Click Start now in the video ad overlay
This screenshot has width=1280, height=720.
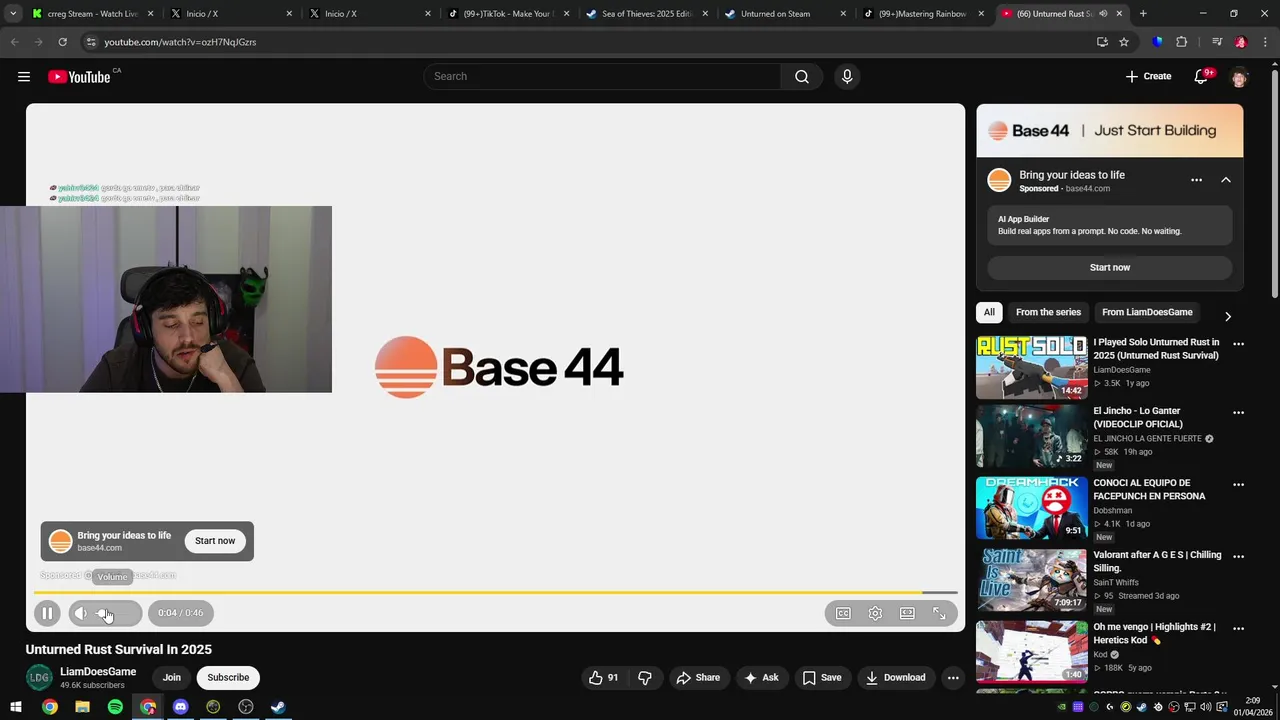[x=215, y=541]
